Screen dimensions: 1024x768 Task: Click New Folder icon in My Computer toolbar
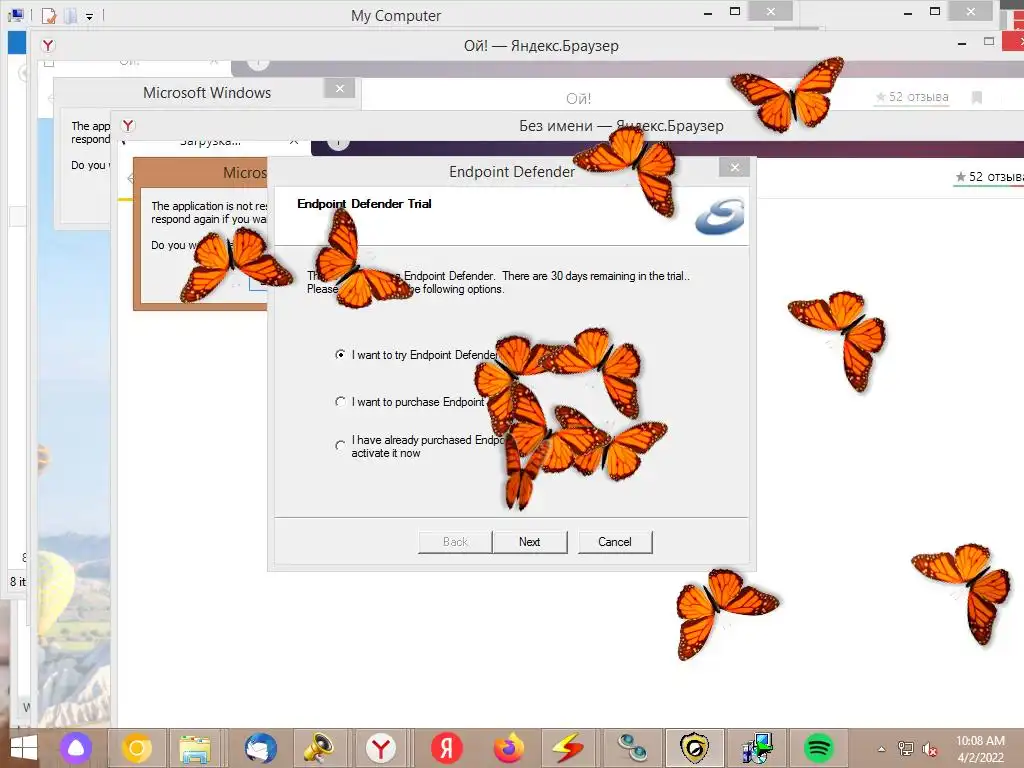(70, 15)
